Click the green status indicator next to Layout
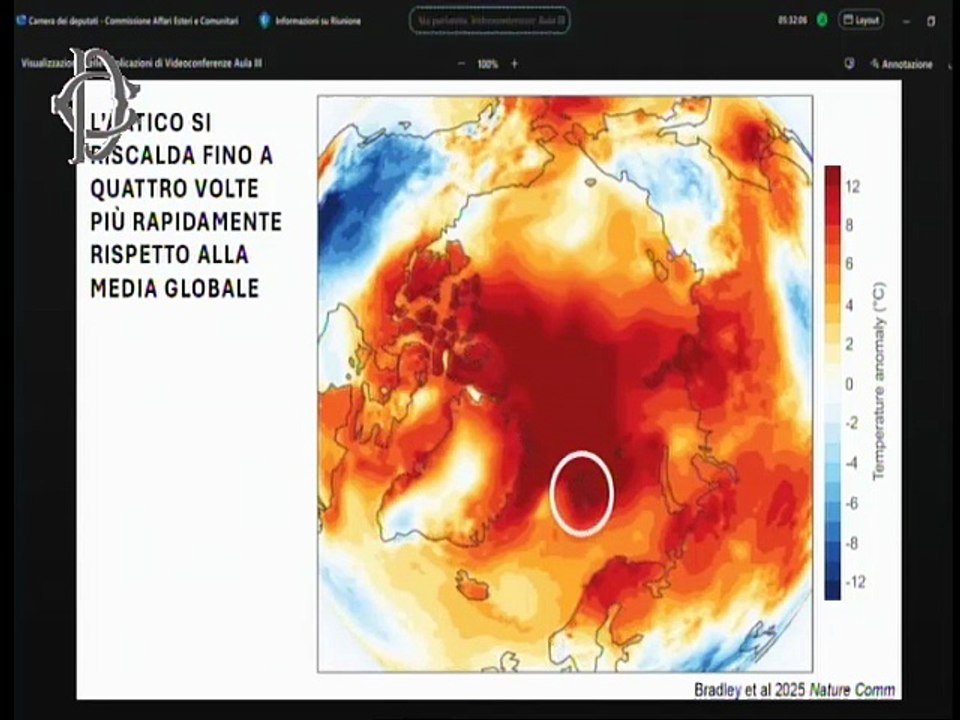The image size is (960, 720). [x=822, y=20]
